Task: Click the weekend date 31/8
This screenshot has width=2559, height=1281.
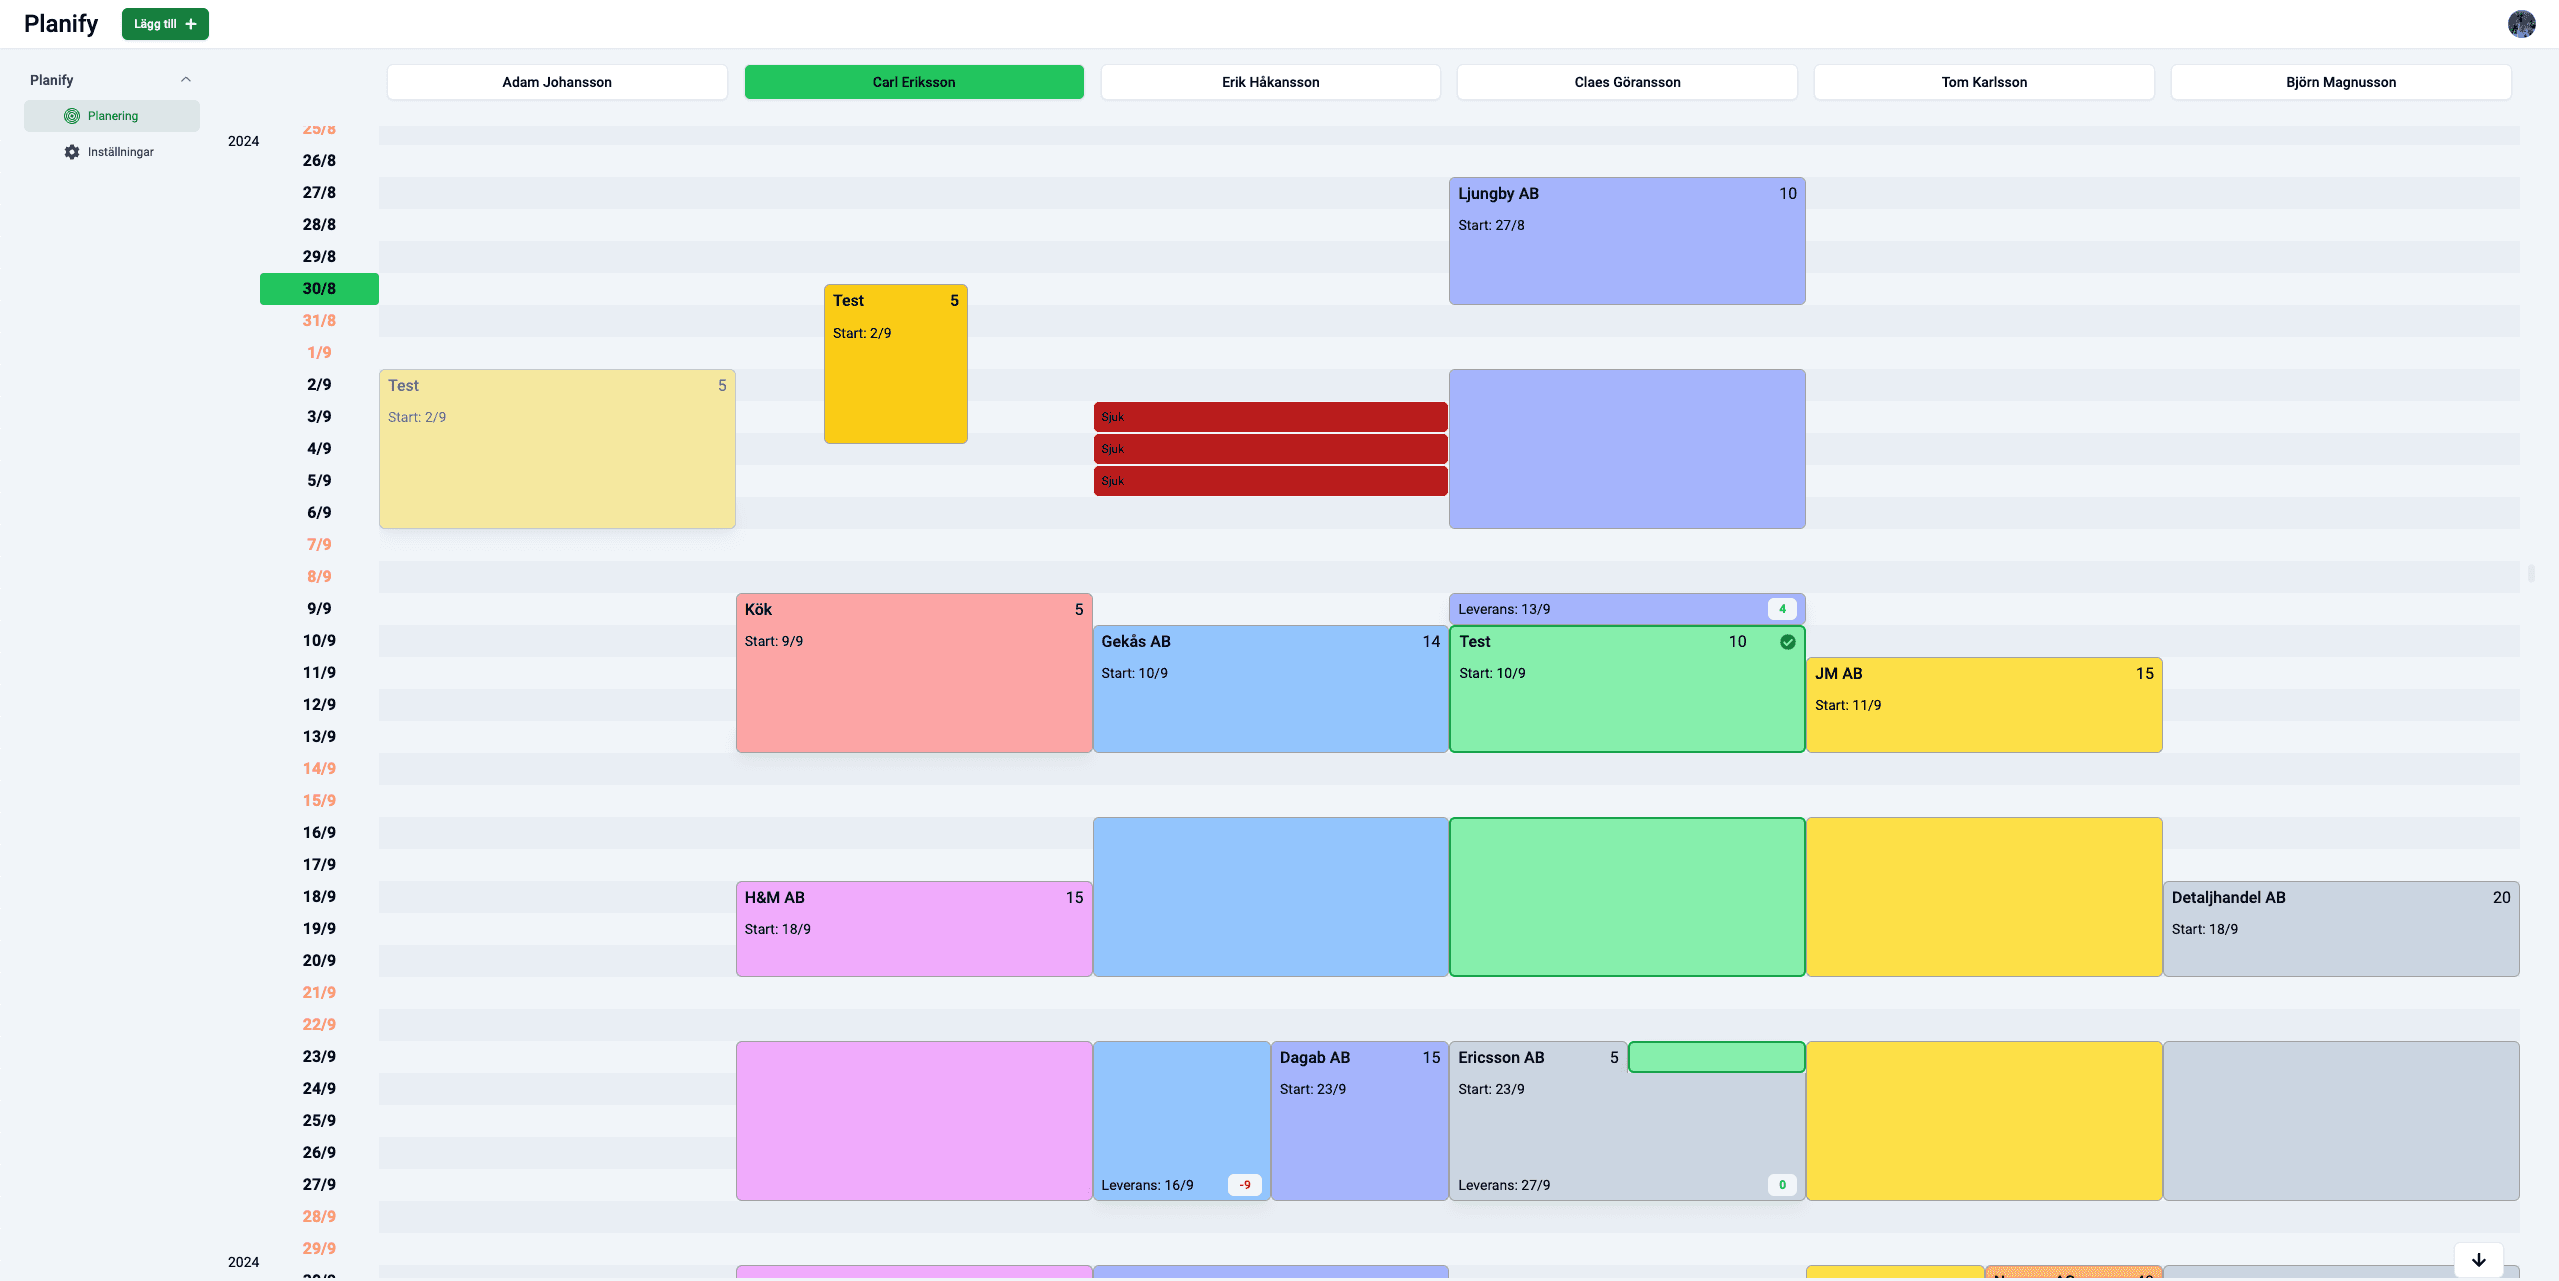Action: coord(319,321)
